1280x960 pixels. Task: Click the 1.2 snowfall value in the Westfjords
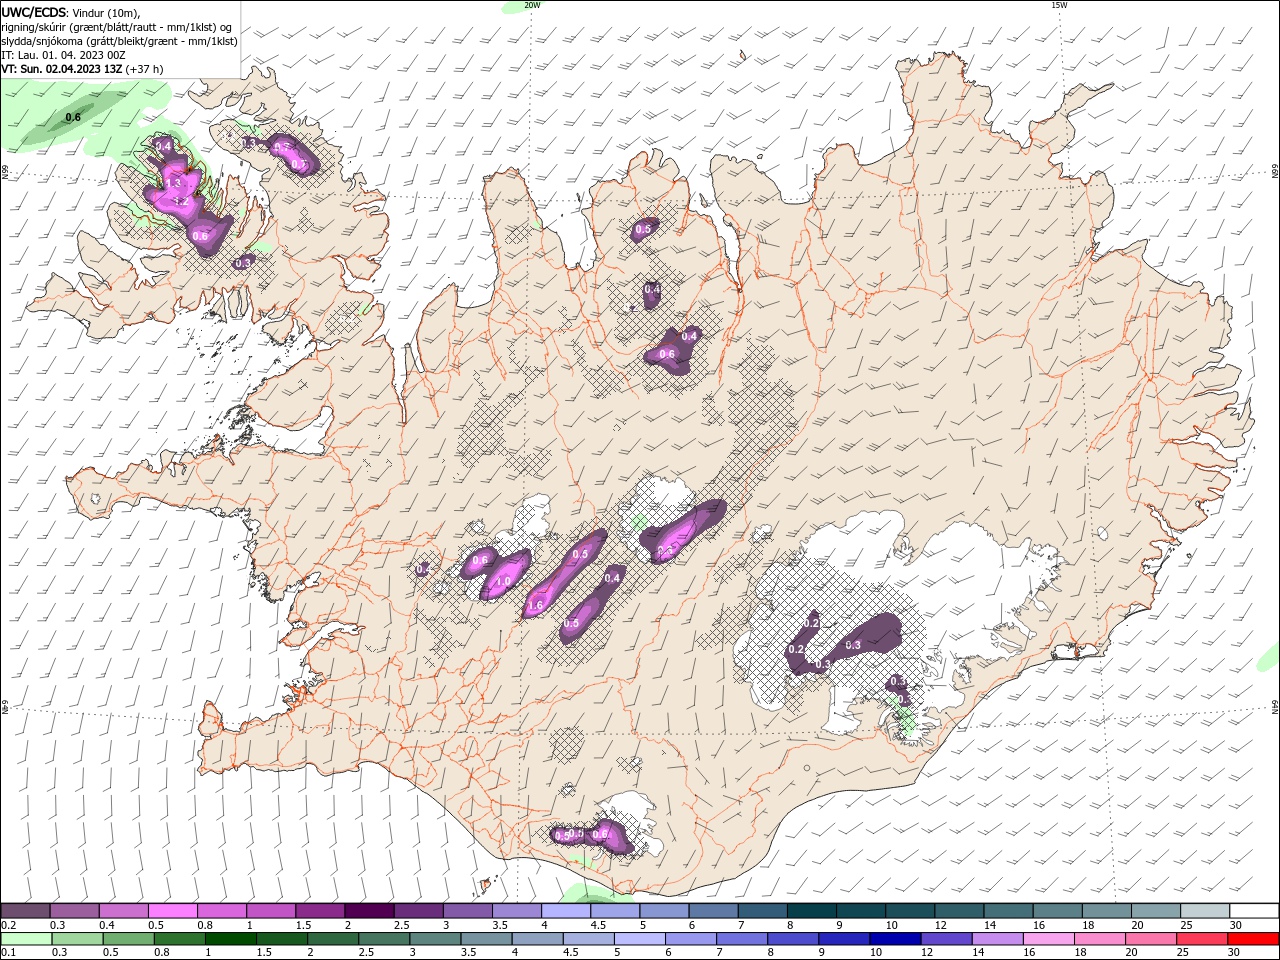point(182,201)
